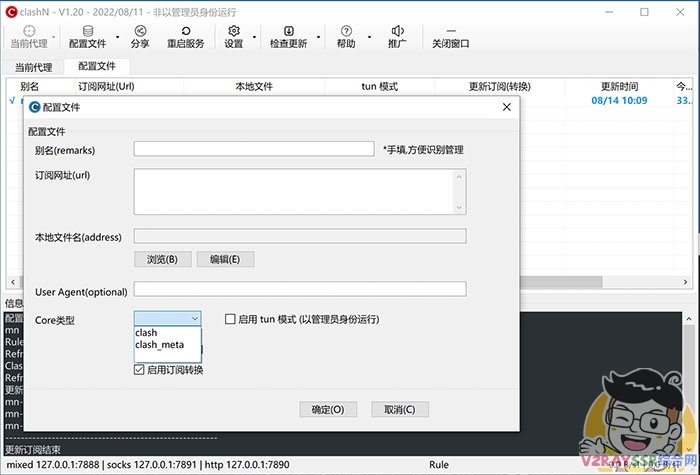
Task: Click the 编辑(E) edit button
Action: pos(225,259)
